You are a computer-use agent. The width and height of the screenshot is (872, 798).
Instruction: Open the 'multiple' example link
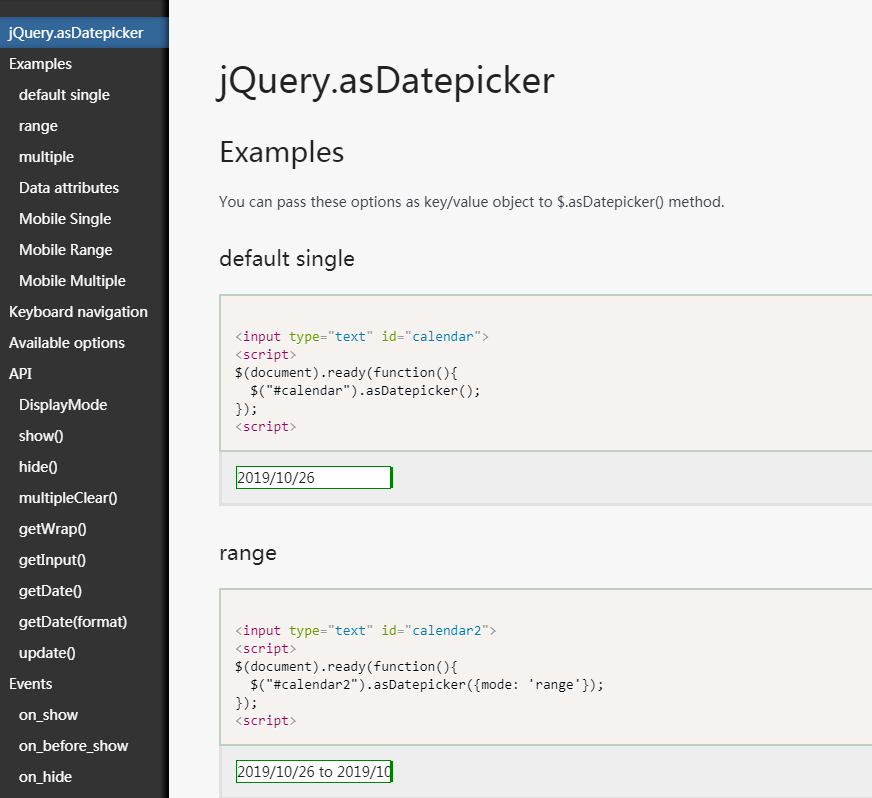coord(46,157)
